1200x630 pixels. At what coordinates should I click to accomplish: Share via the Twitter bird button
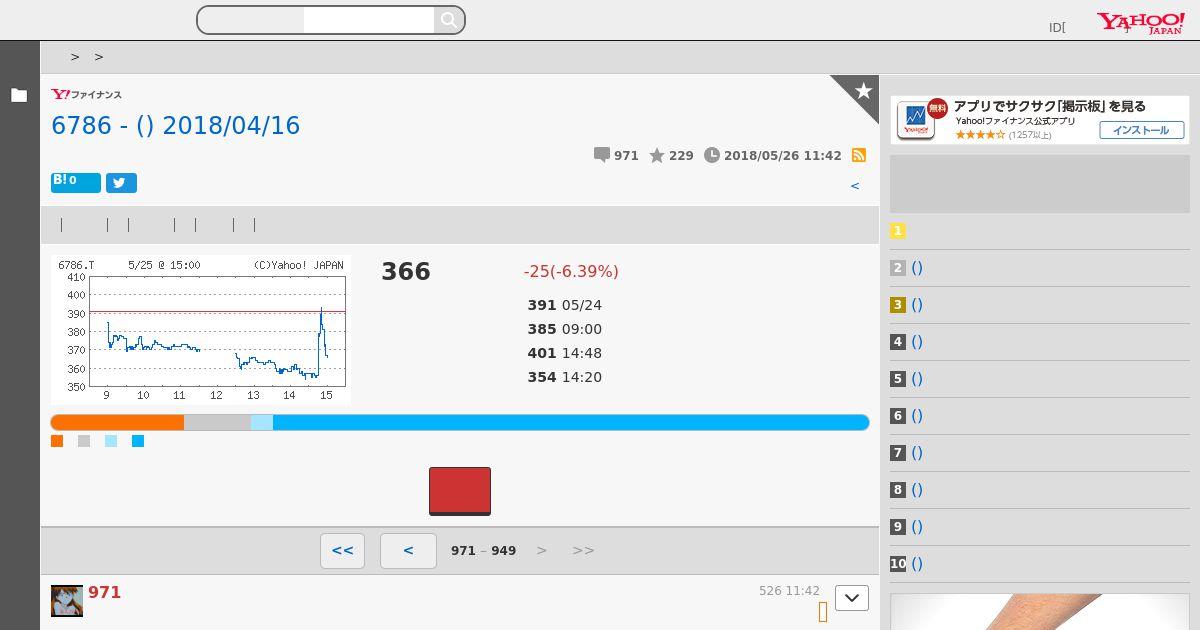[121, 183]
